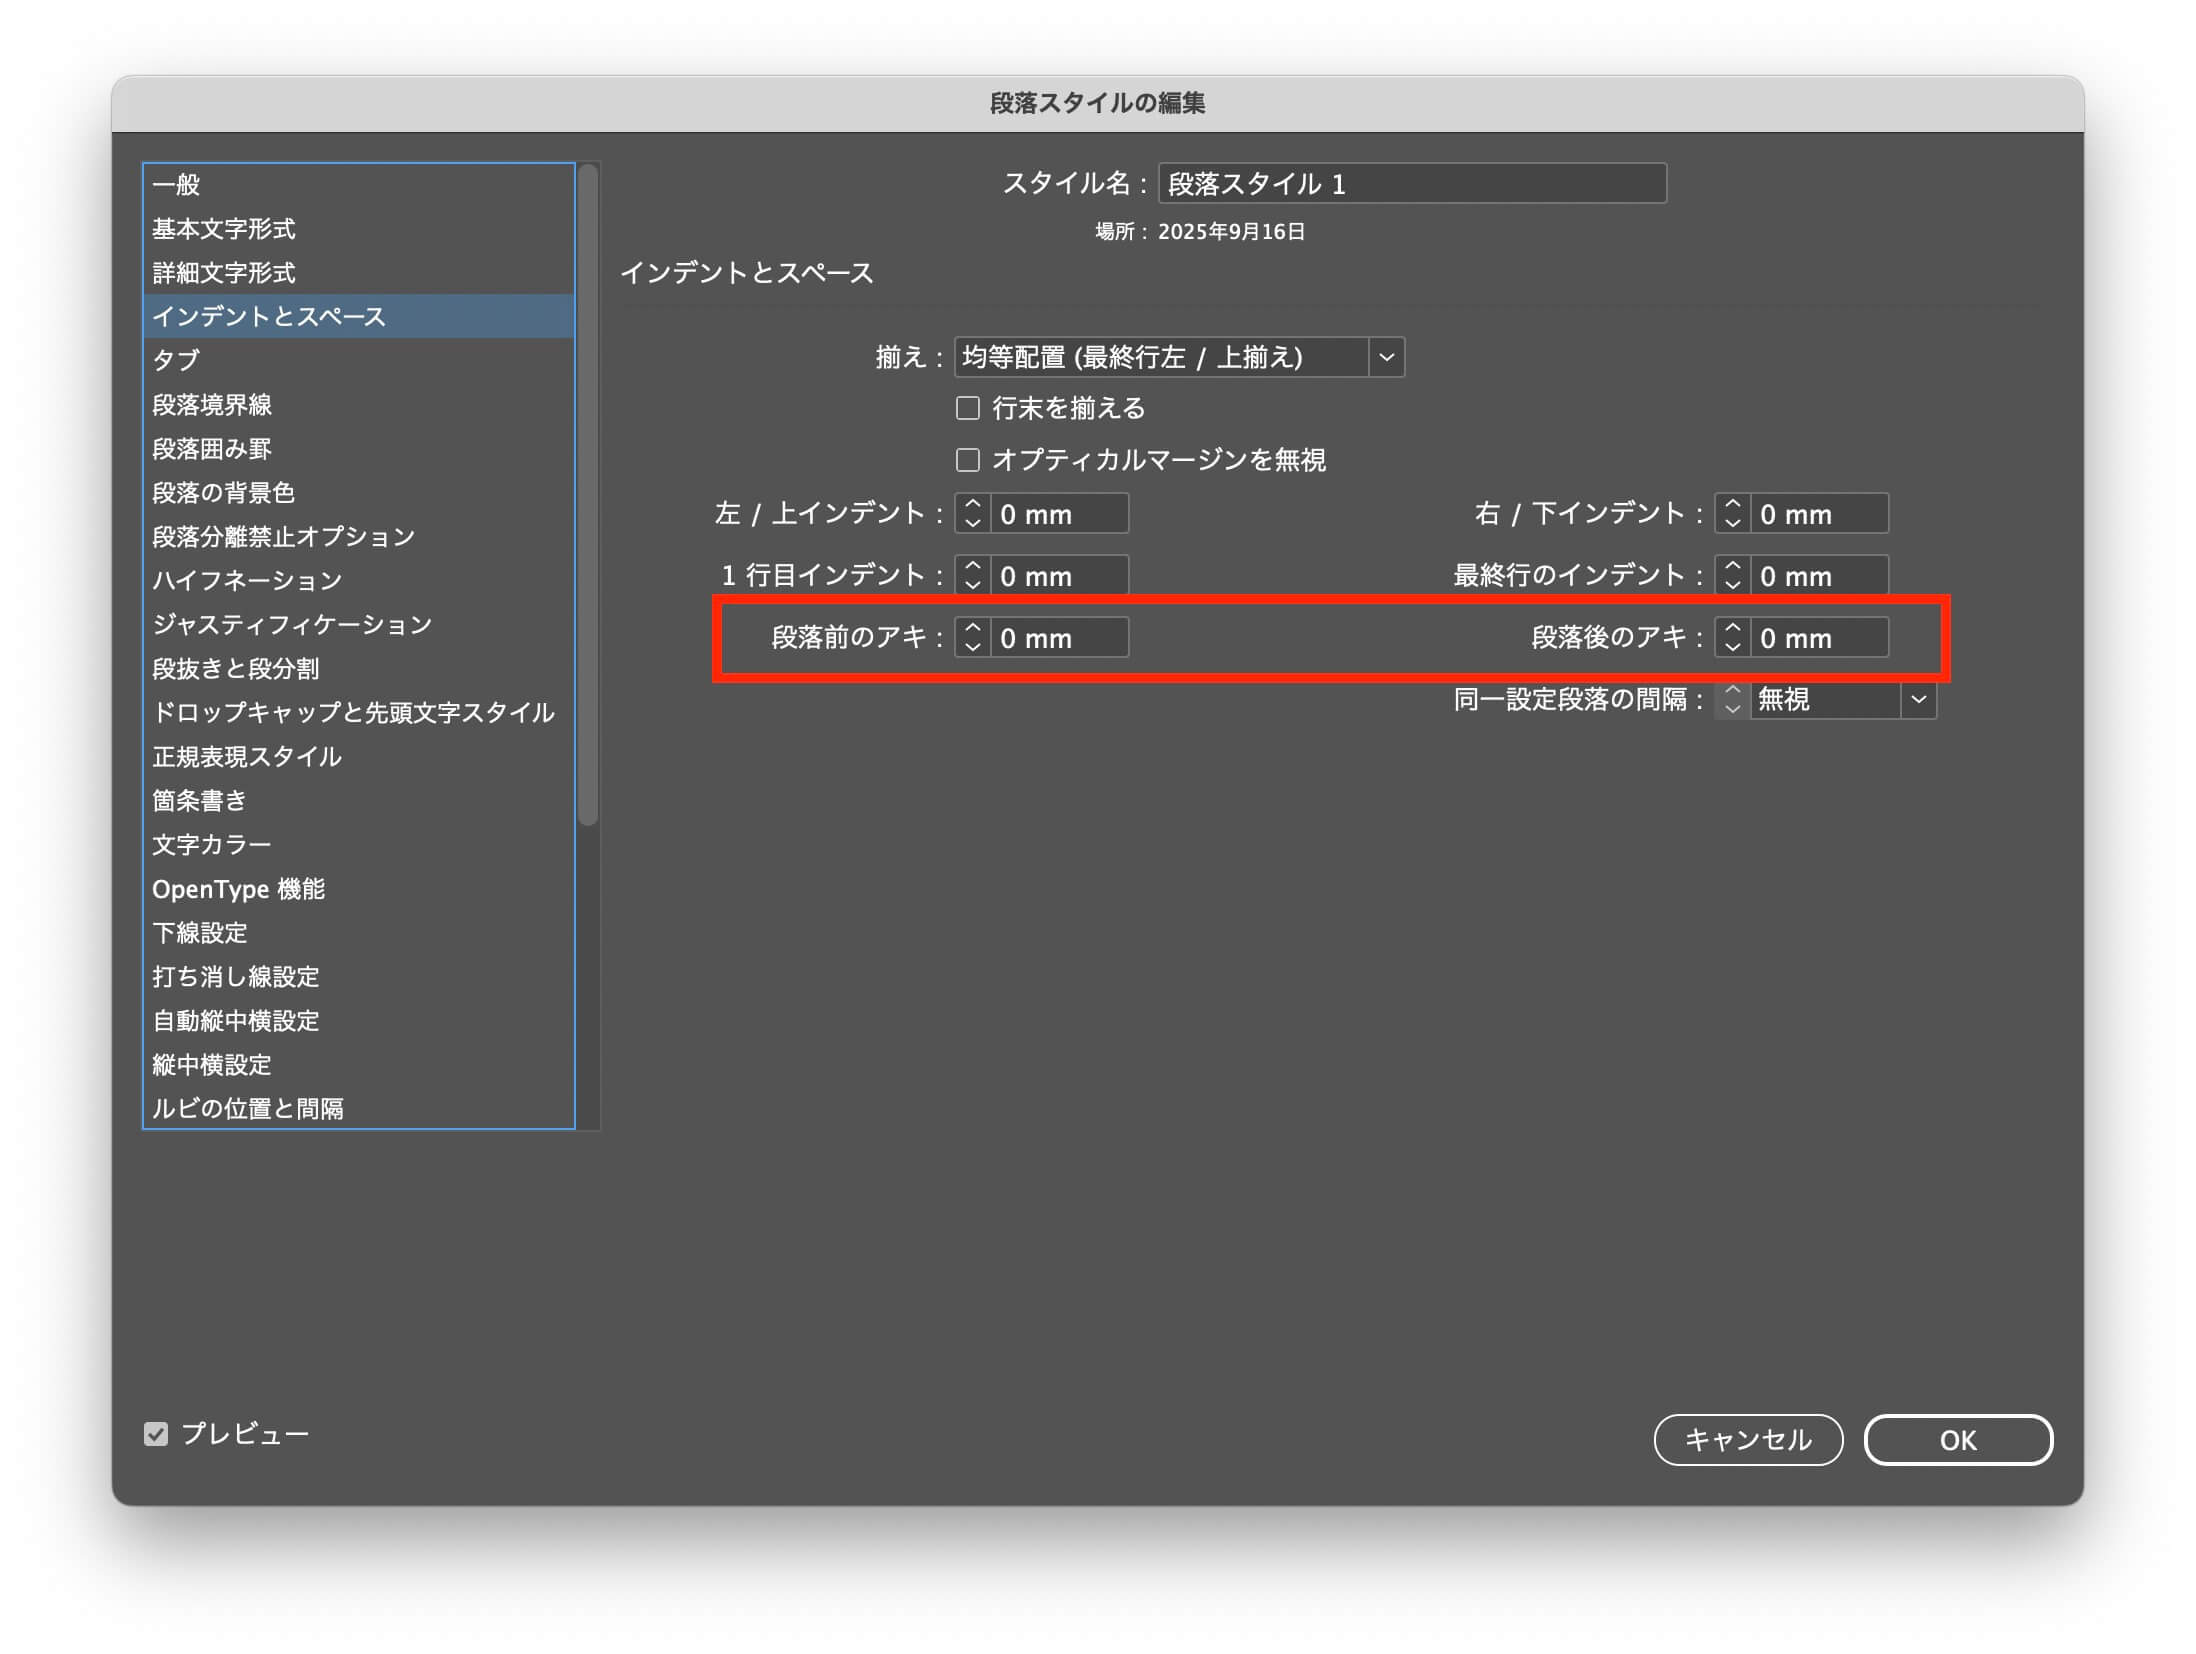Image resolution: width=2196 pixels, height=1654 pixels.
Task: Enable the 行末を揃える checkbox
Action: pos(967,408)
